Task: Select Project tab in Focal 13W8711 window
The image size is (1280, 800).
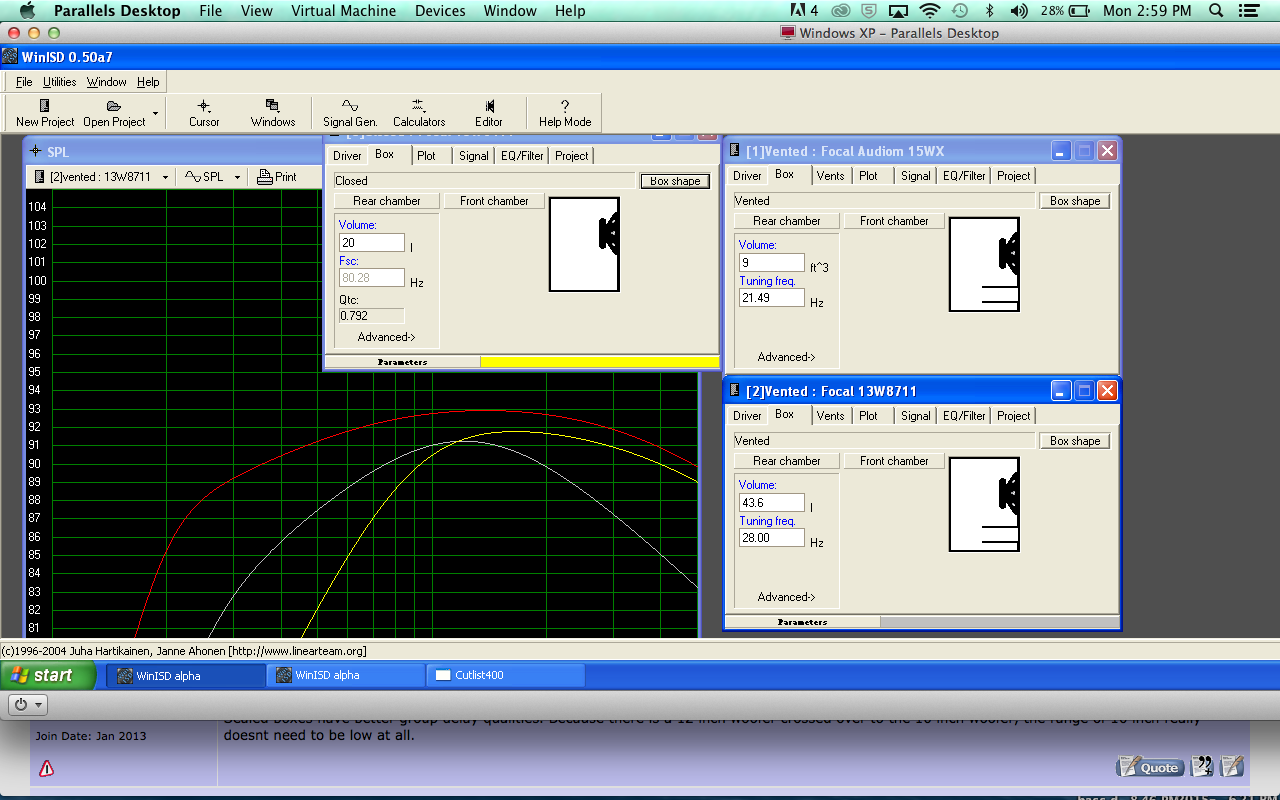Action: (1013, 416)
